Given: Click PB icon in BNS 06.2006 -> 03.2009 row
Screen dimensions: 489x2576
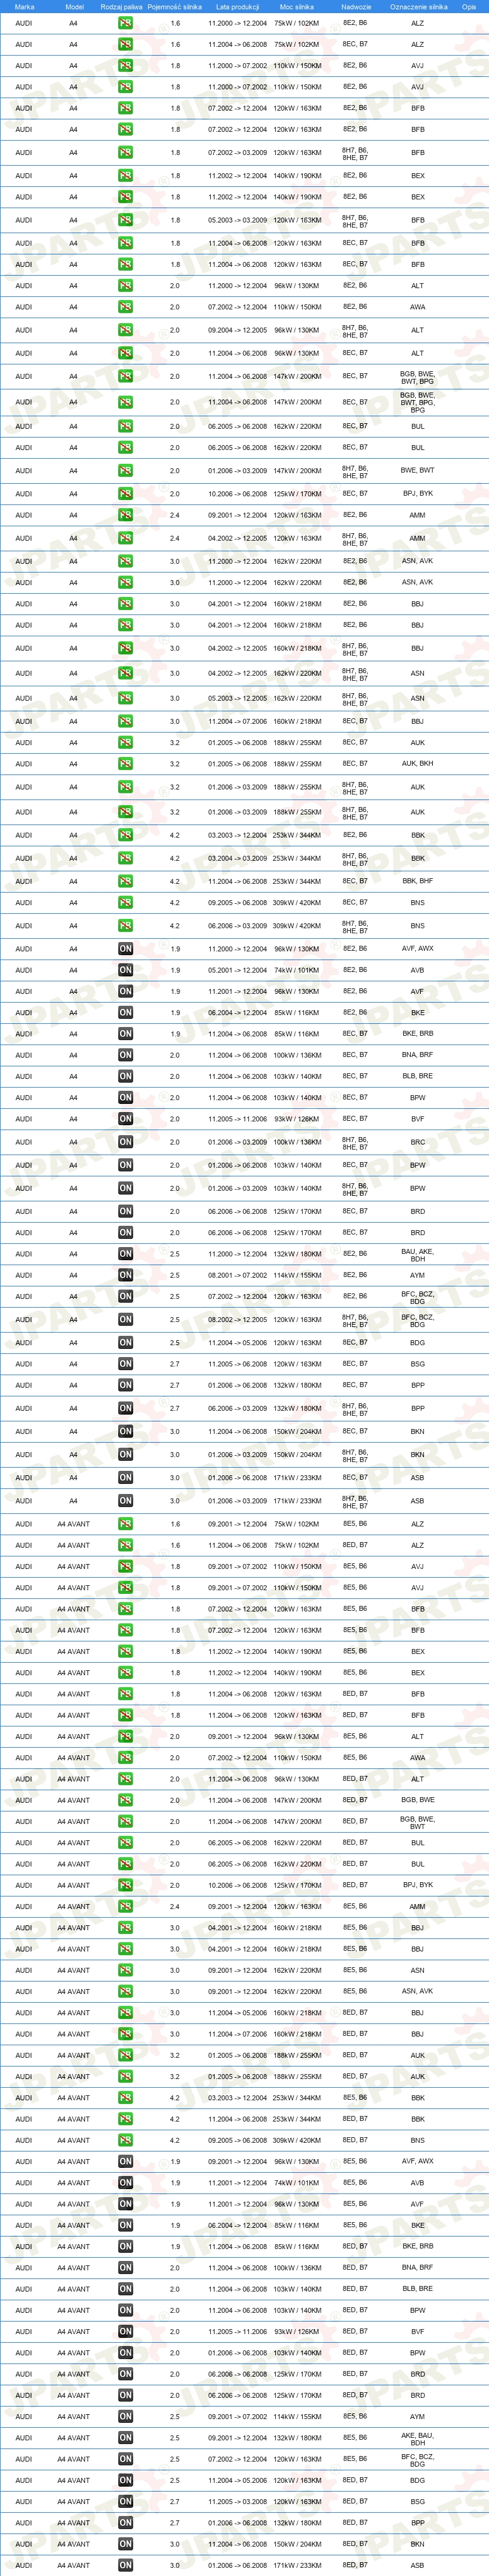Looking at the screenshot, I should pos(125,925).
